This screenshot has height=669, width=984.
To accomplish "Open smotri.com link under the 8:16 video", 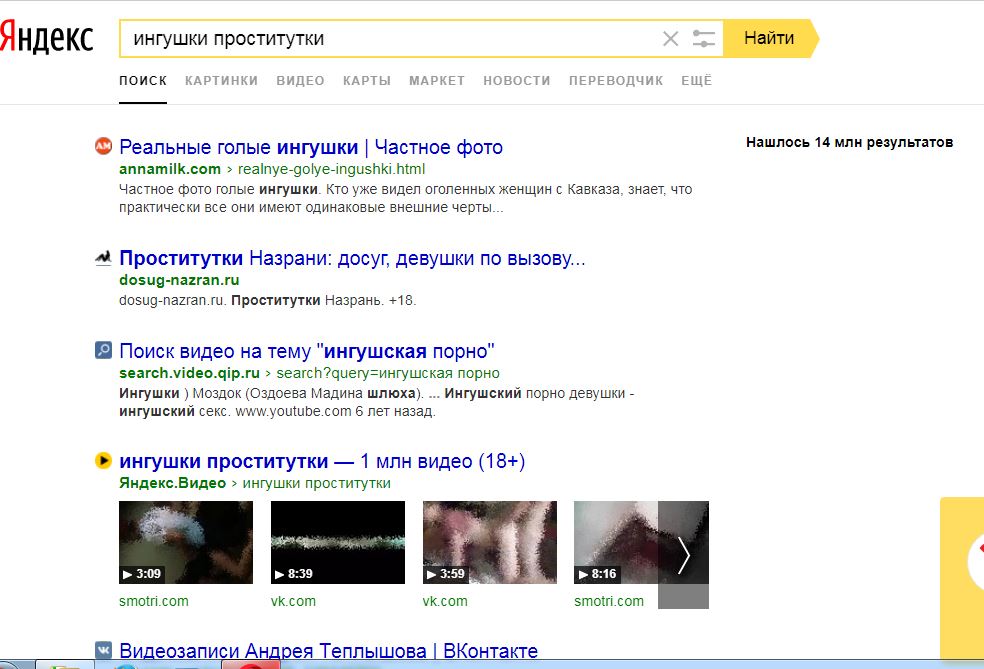I will [609, 601].
